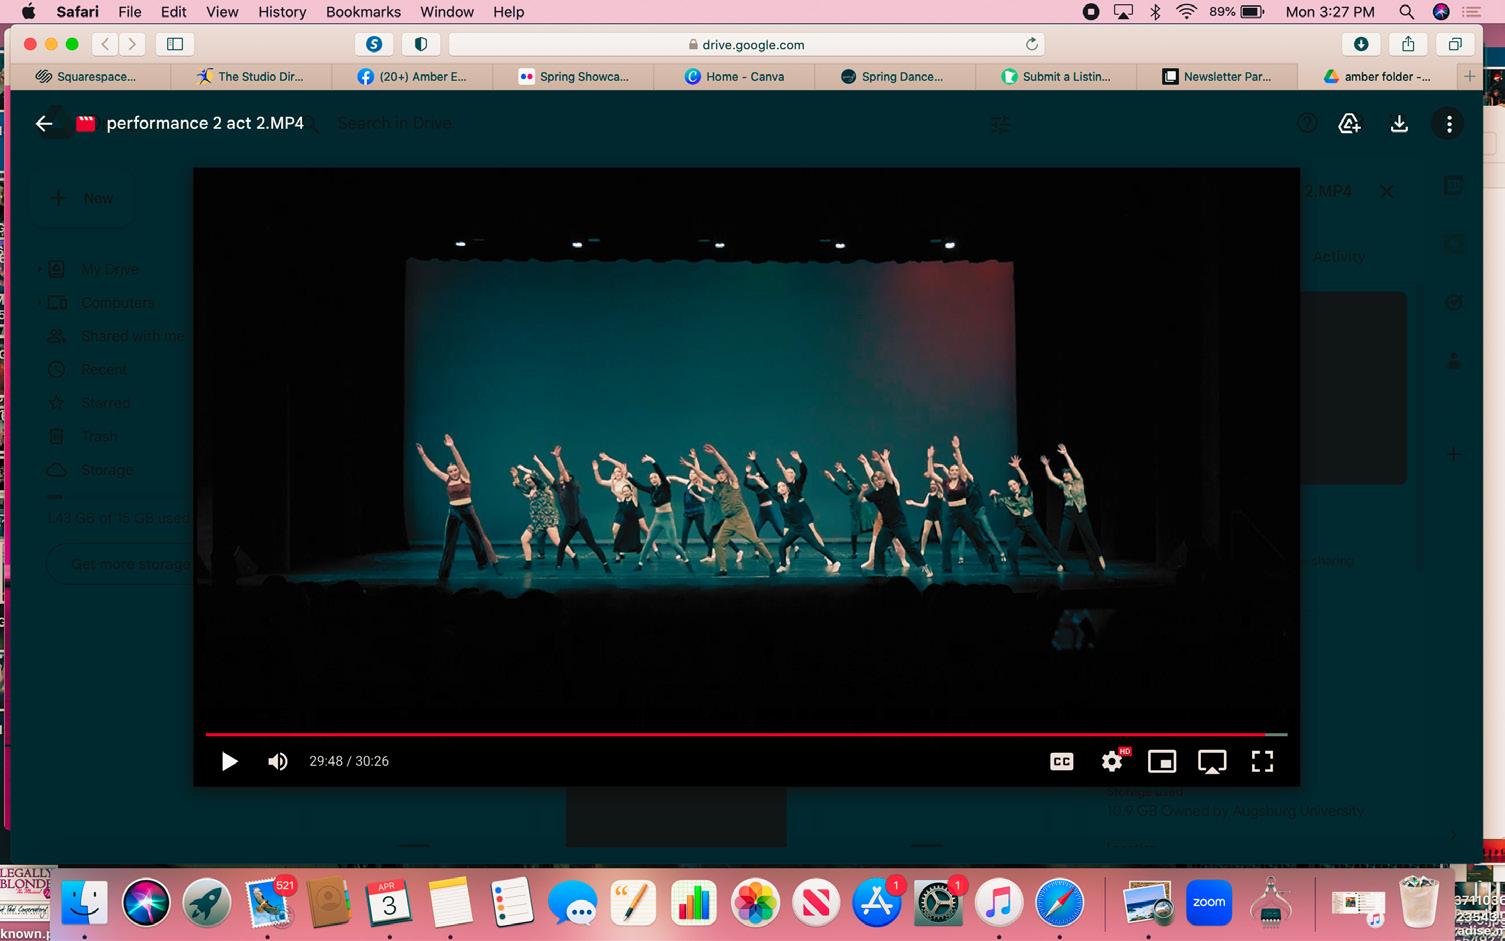Image resolution: width=1505 pixels, height=941 pixels.
Task: Open the Wi-Fi status menu
Action: (x=1187, y=12)
